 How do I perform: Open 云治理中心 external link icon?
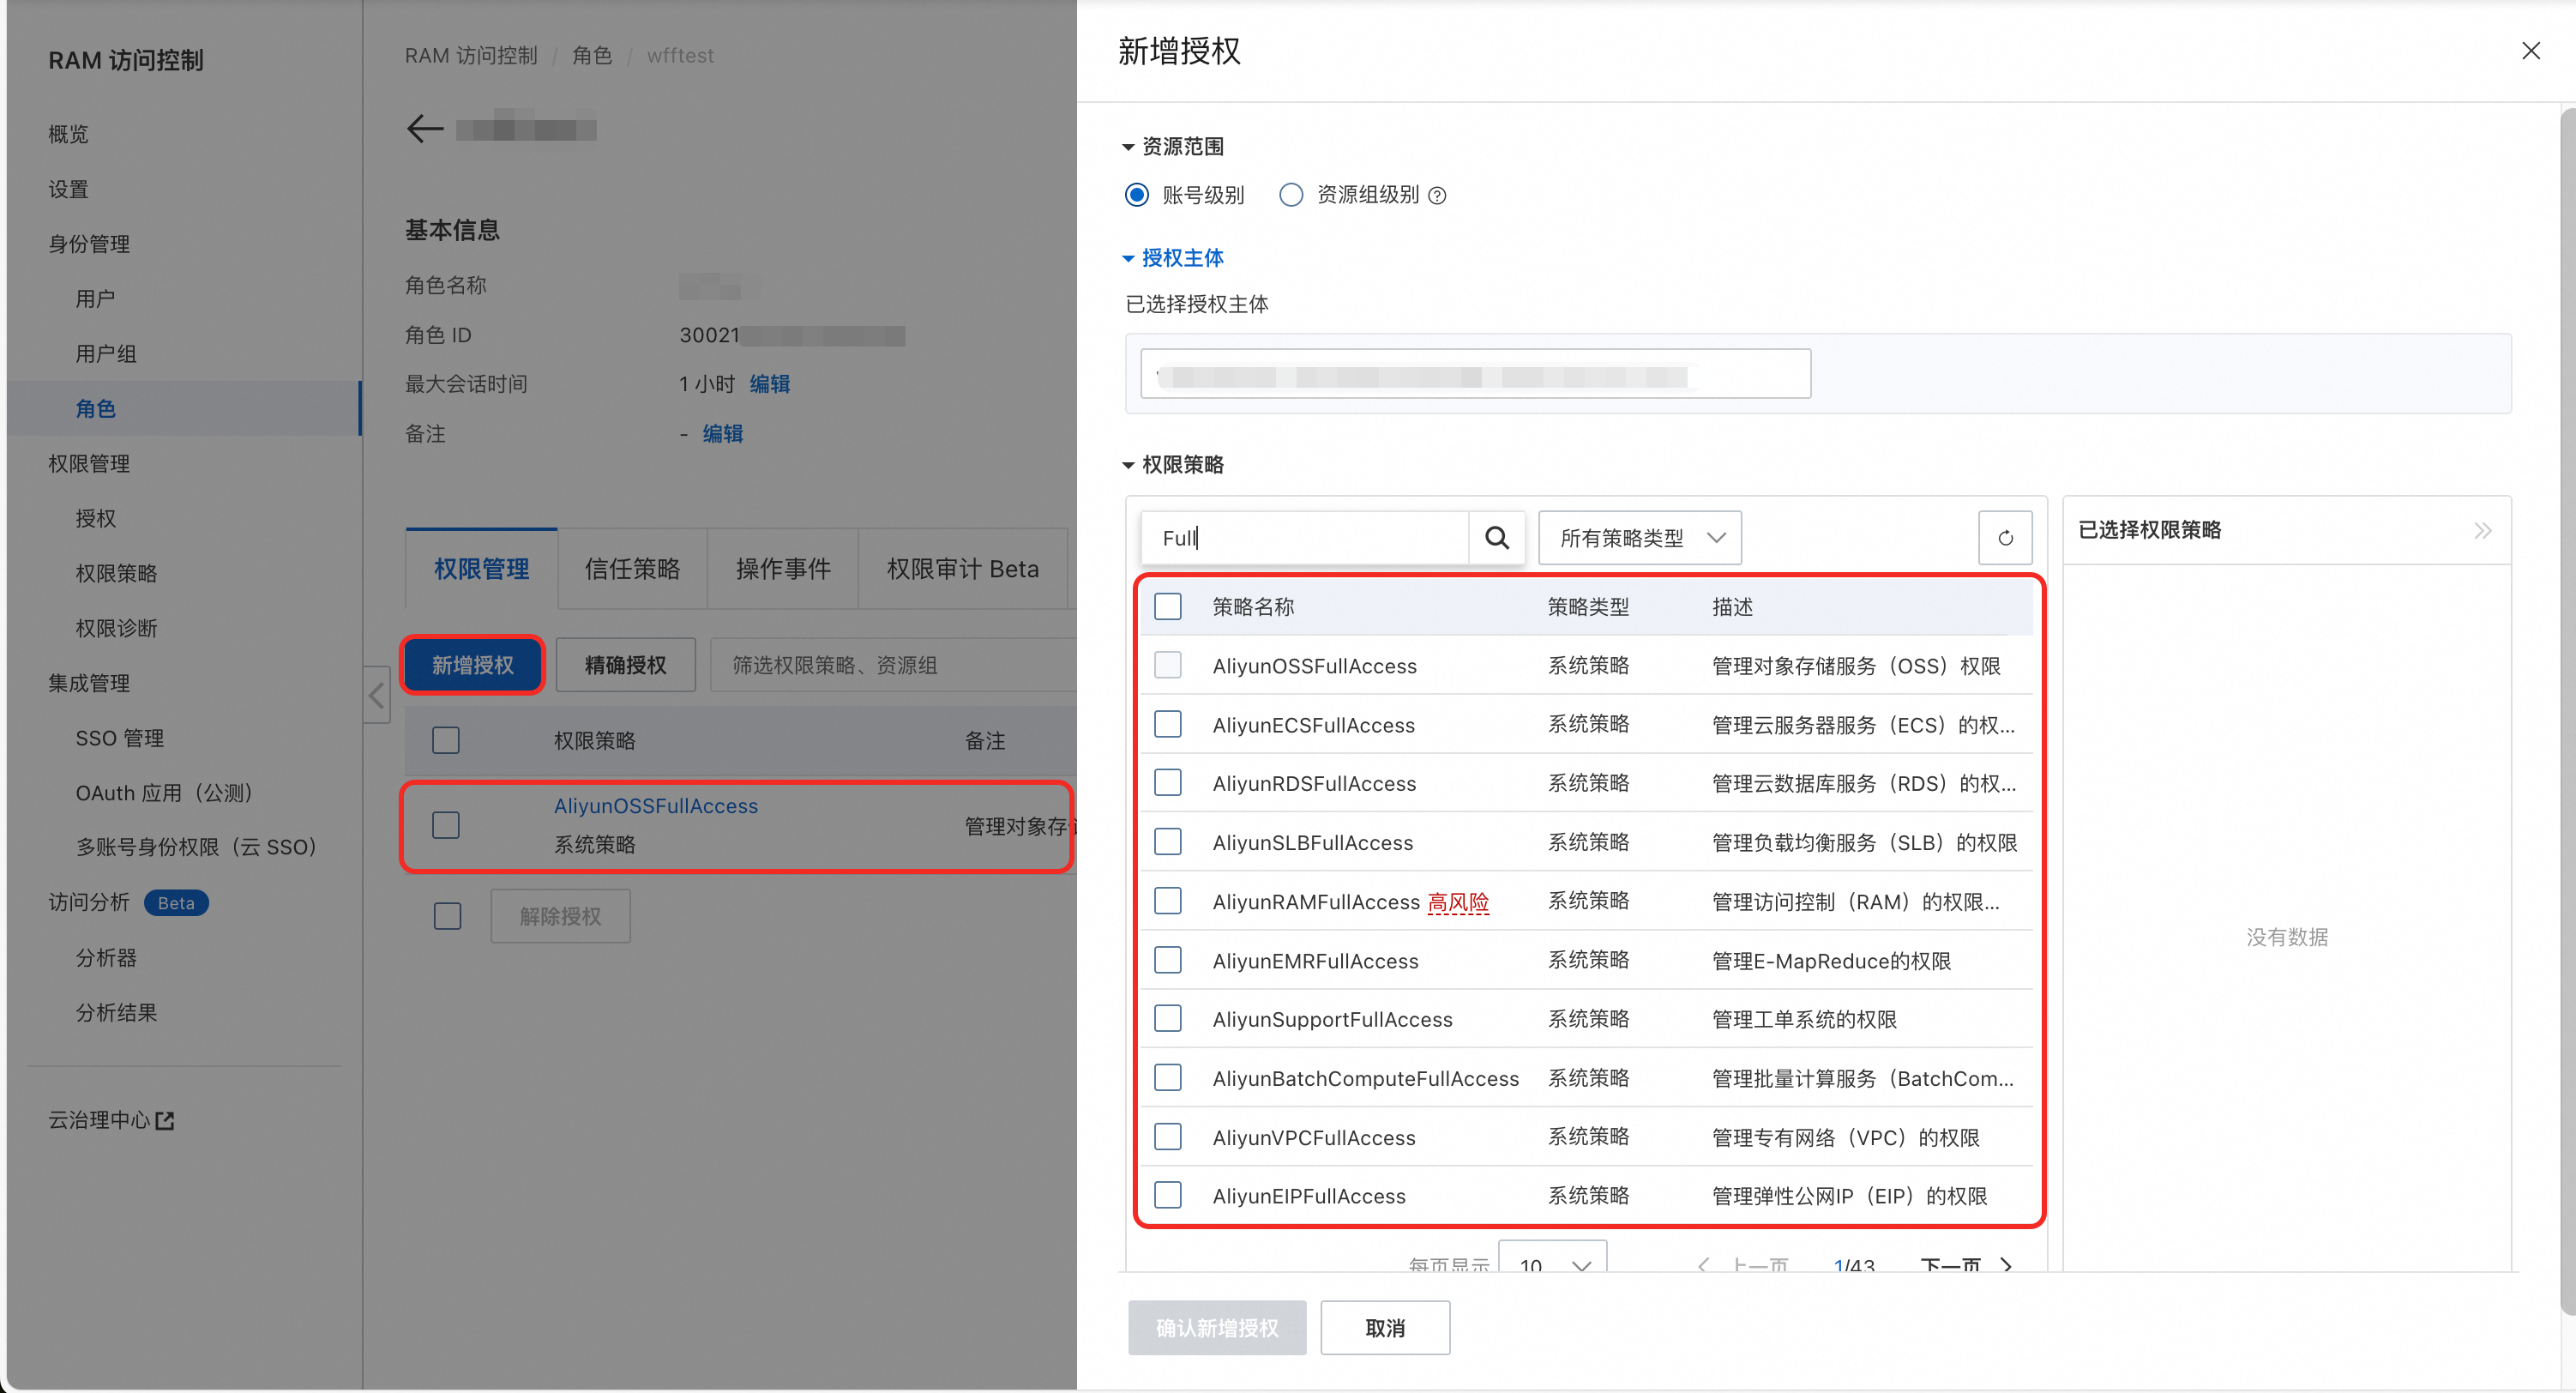coord(166,1121)
